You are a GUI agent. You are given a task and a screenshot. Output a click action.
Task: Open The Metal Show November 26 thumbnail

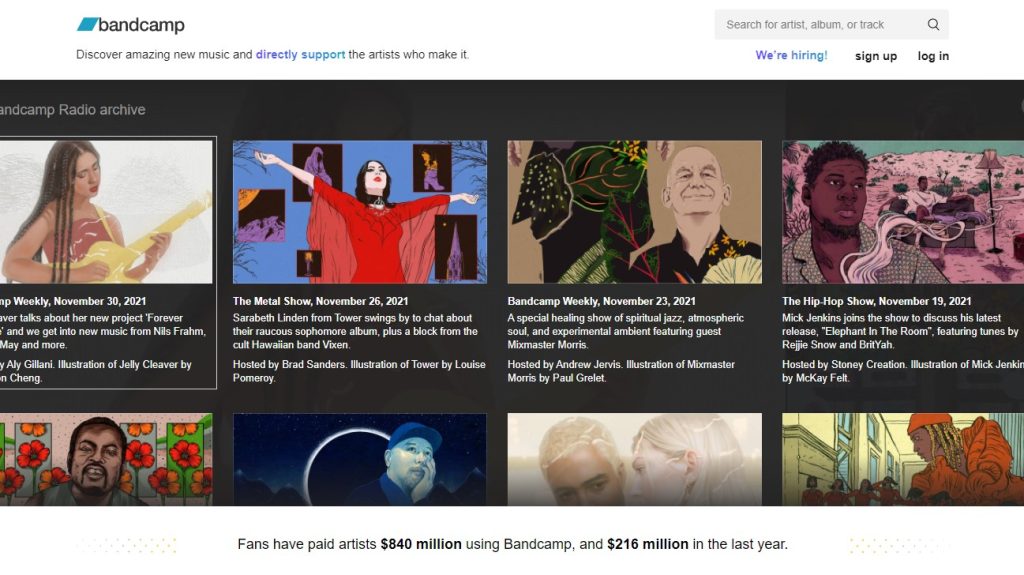pyautogui.click(x=360, y=212)
